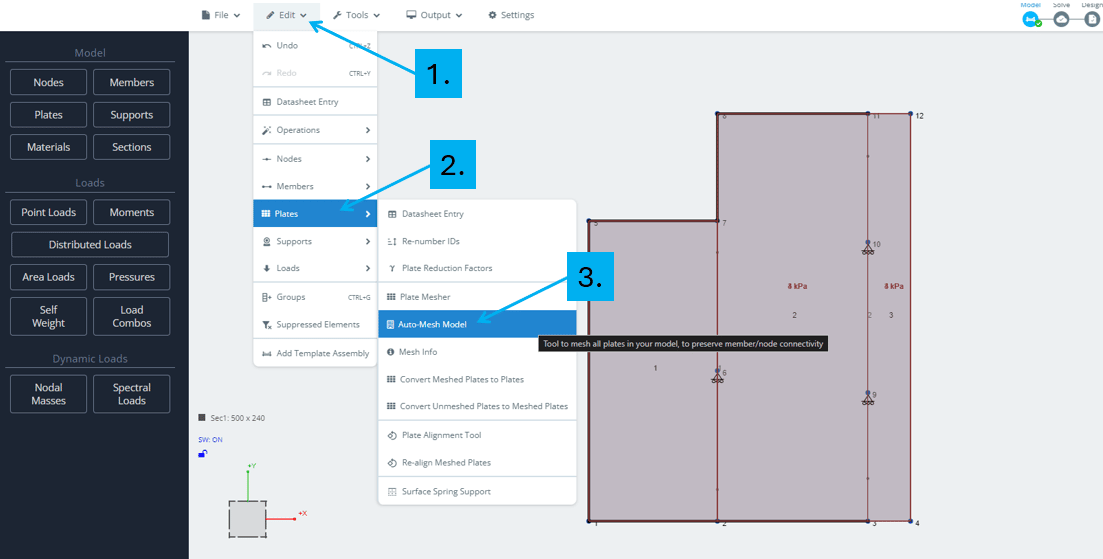The image size is (1103, 559).
Task: Click the Mesh Info icon
Action: point(390,352)
